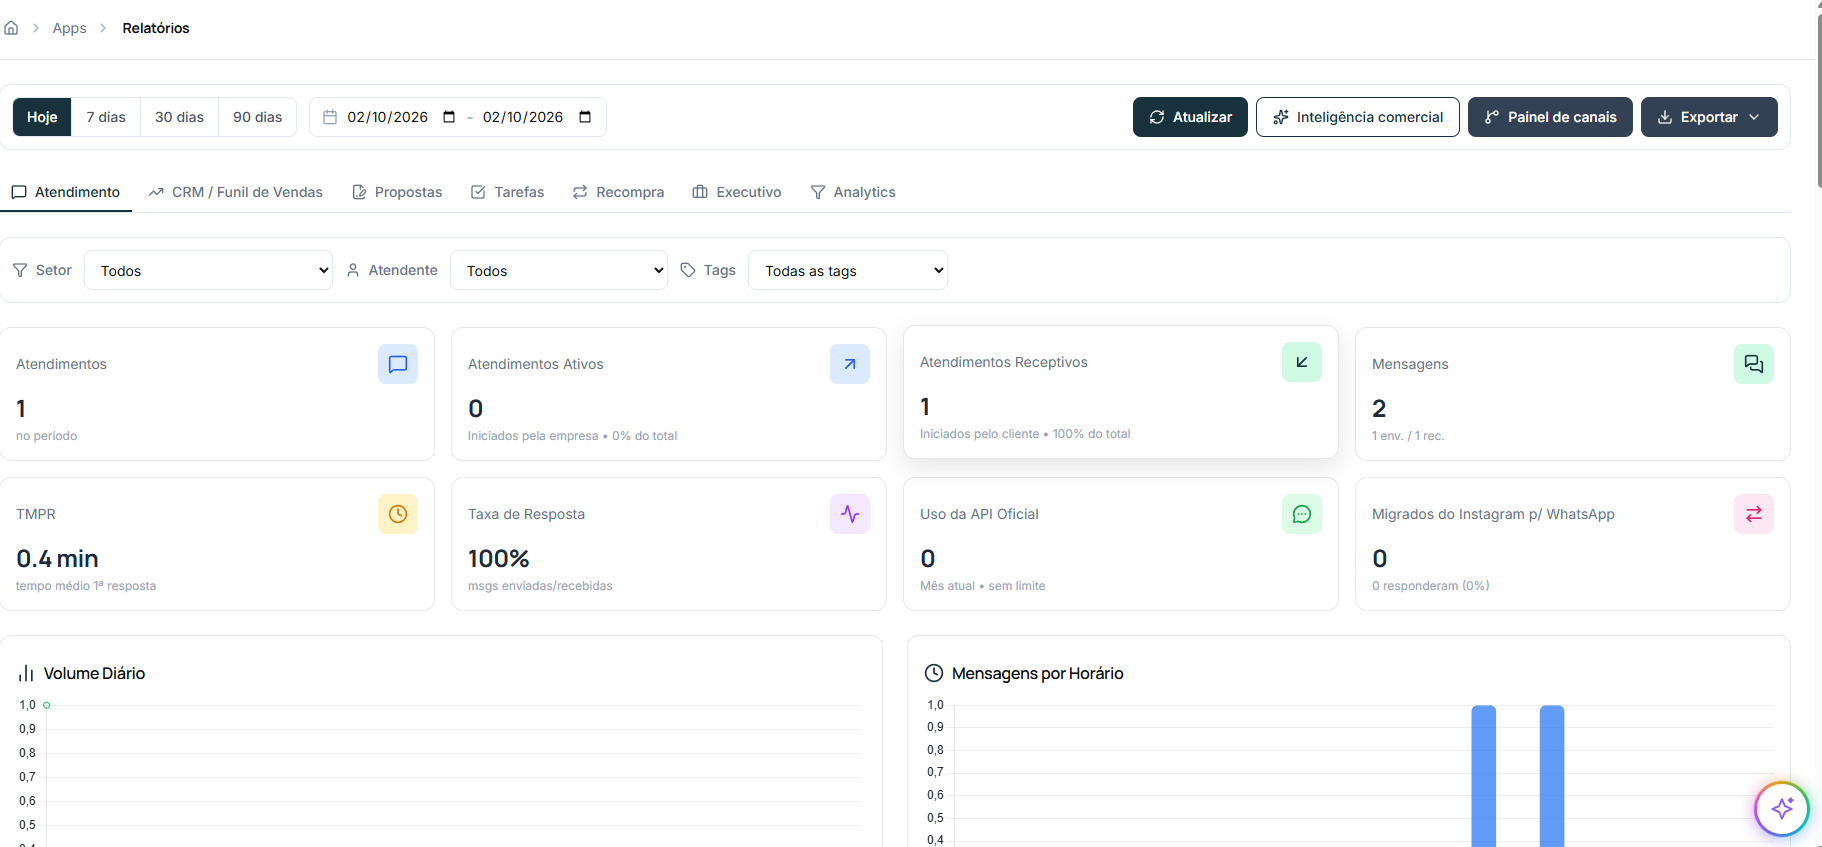
Task: Go to the home breadcrumb icon
Action: click(x=11, y=28)
